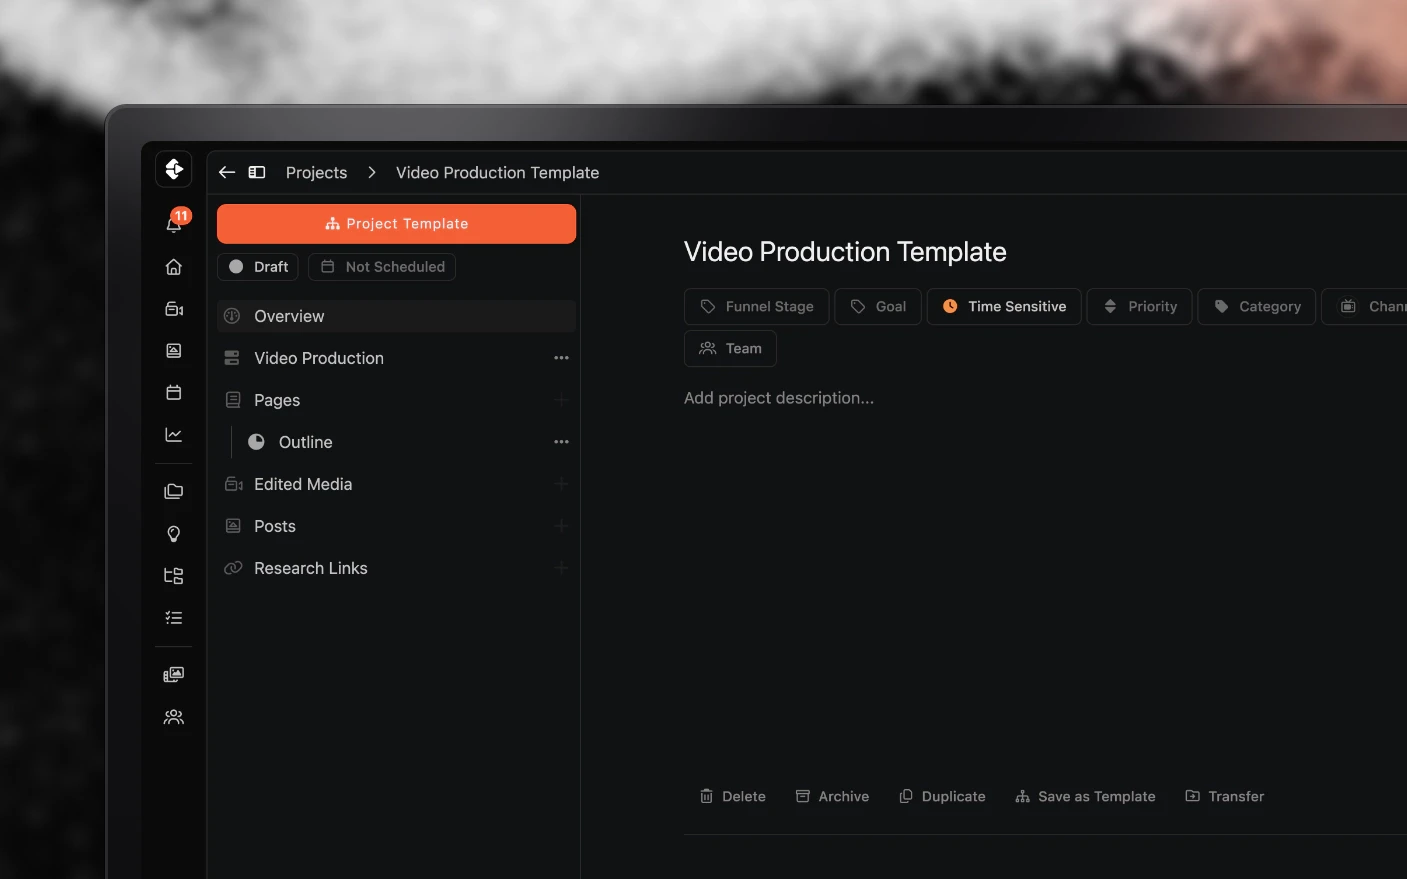Click Video Production Template breadcrumb
The image size is (1407, 879).
tap(498, 173)
